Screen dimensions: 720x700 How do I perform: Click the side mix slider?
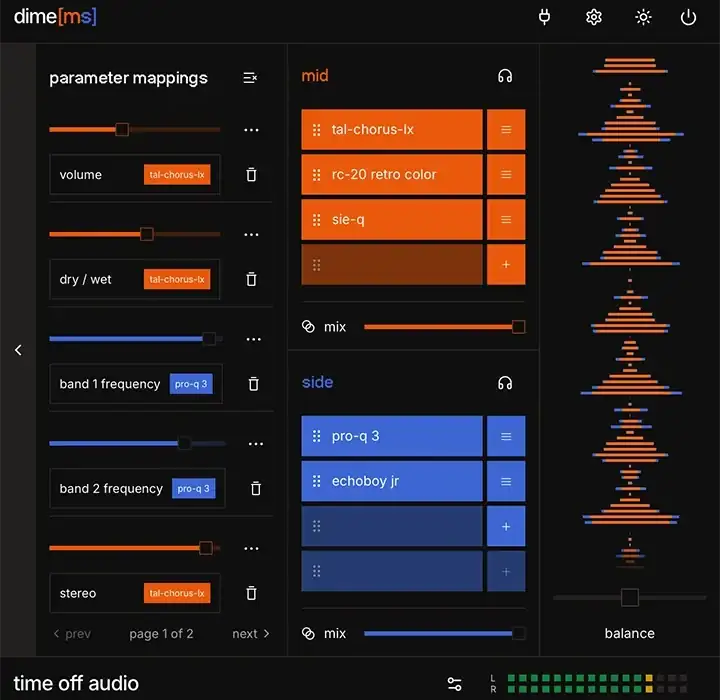[x=444, y=633]
